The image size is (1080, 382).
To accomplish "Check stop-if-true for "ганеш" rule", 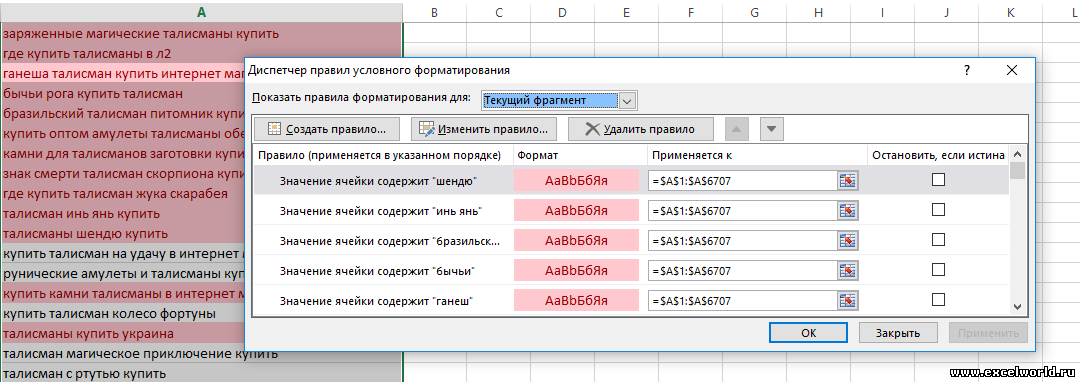I will 938,300.
